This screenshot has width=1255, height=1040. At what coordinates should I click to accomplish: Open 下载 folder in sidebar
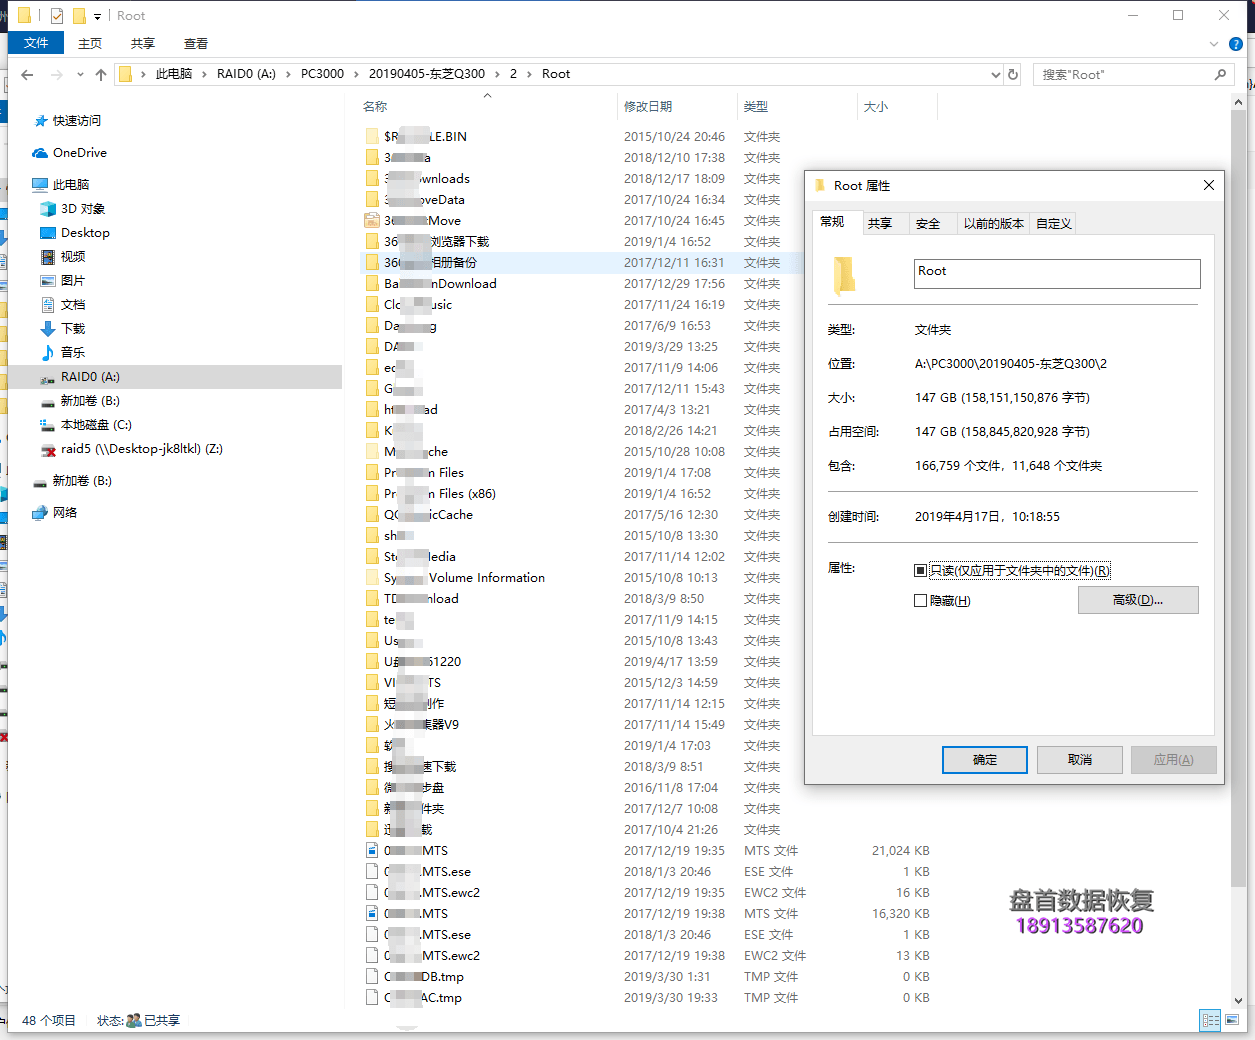click(62, 329)
